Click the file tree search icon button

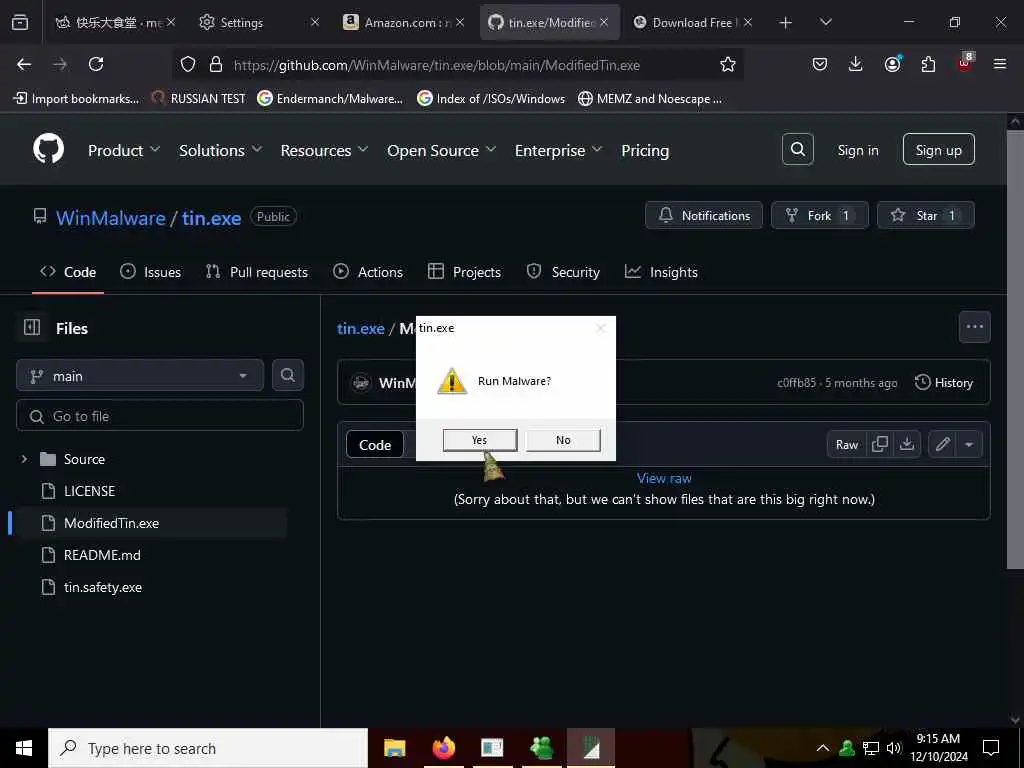(287, 376)
